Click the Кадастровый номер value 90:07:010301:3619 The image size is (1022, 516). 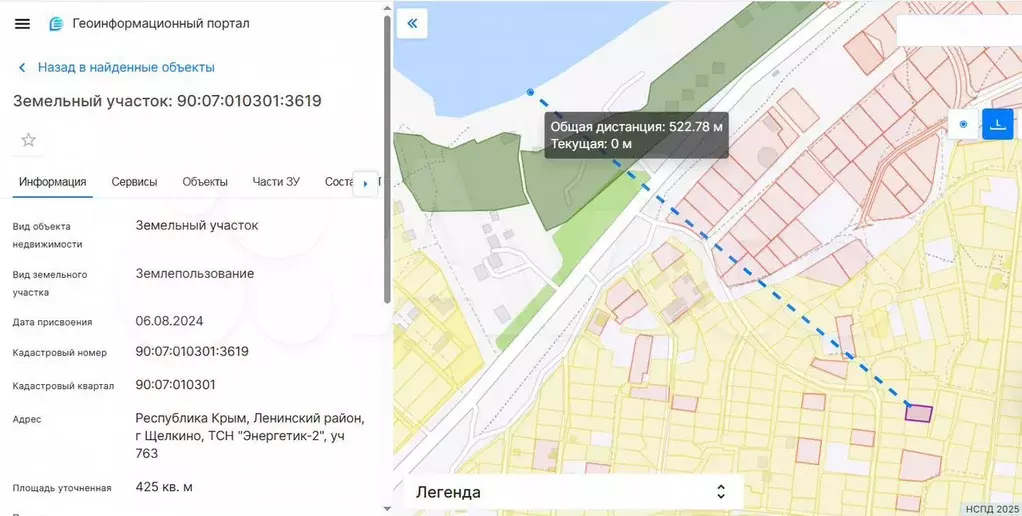[192, 352]
